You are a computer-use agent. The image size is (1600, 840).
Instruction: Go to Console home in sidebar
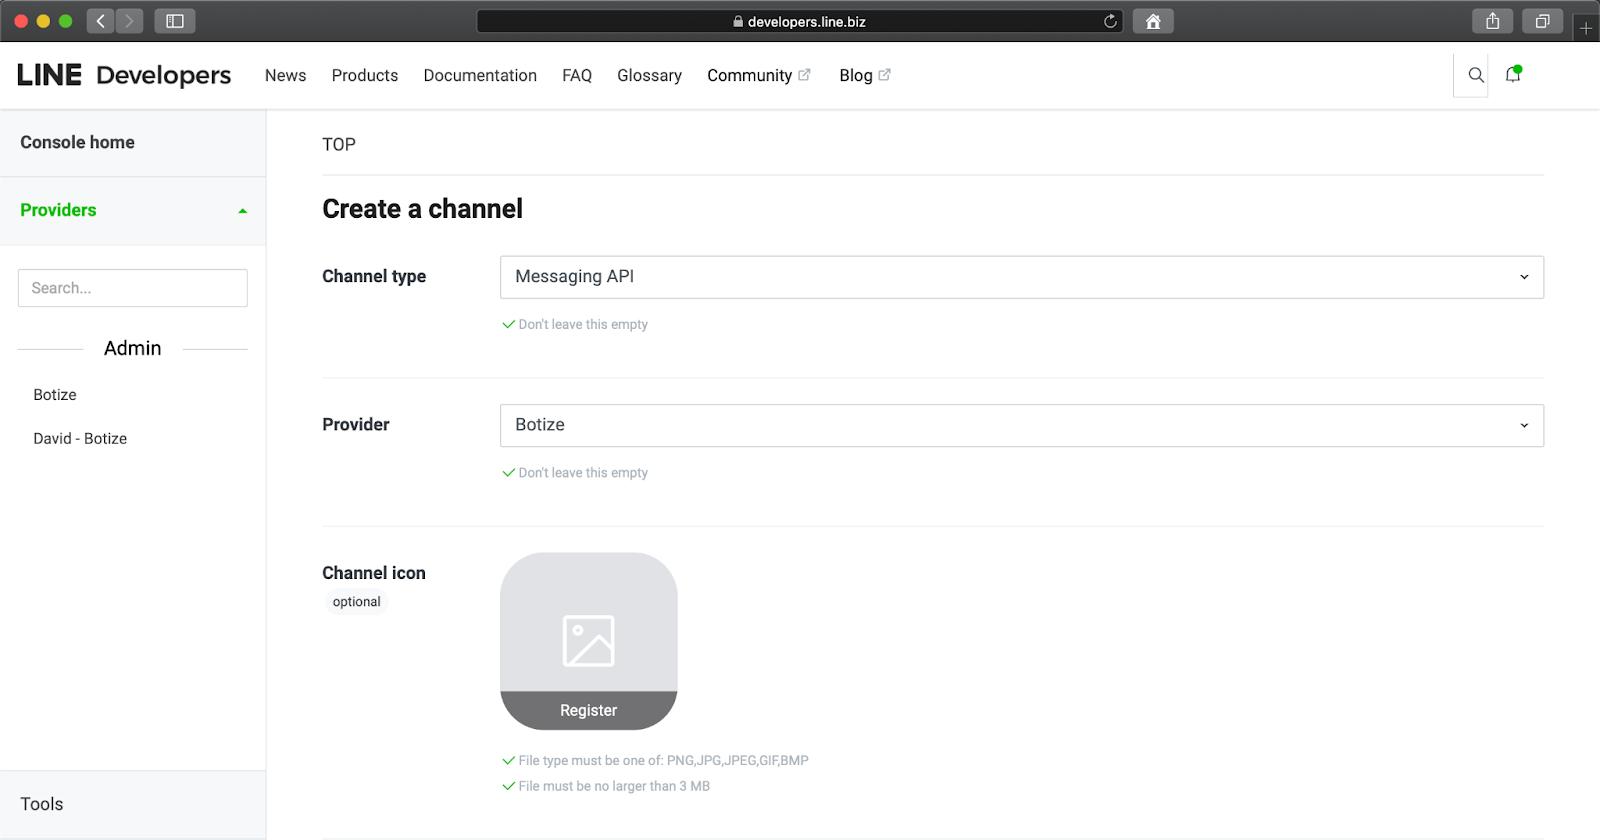coord(133,143)
